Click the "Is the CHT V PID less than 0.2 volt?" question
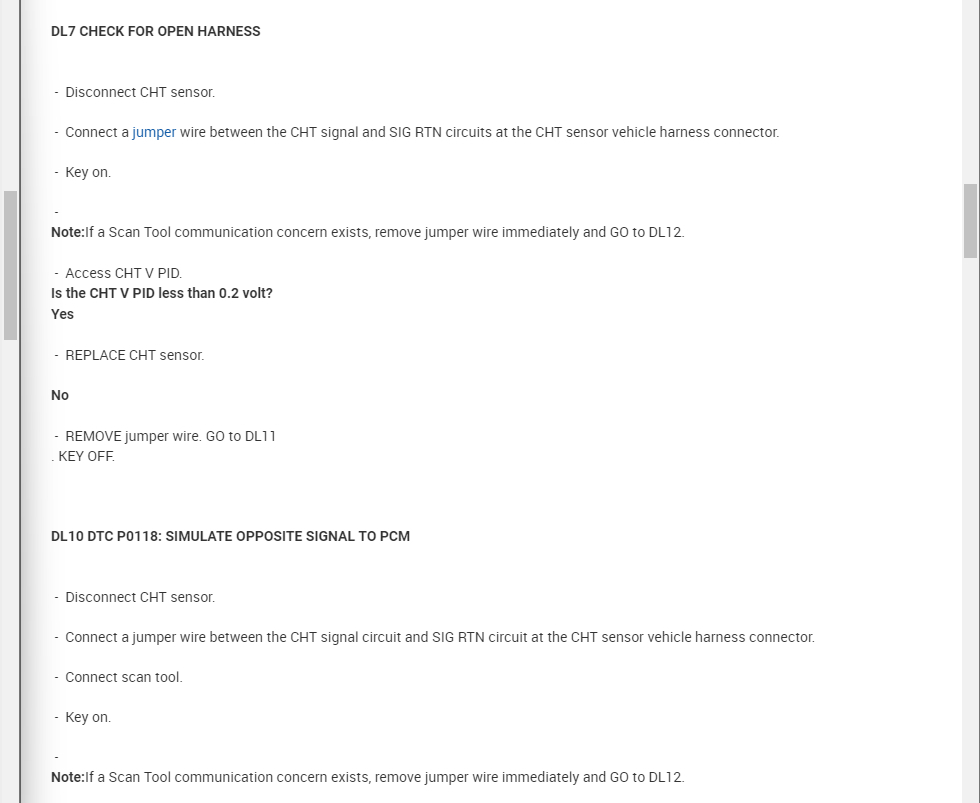 pyautogui.click(x=161, y=293)
